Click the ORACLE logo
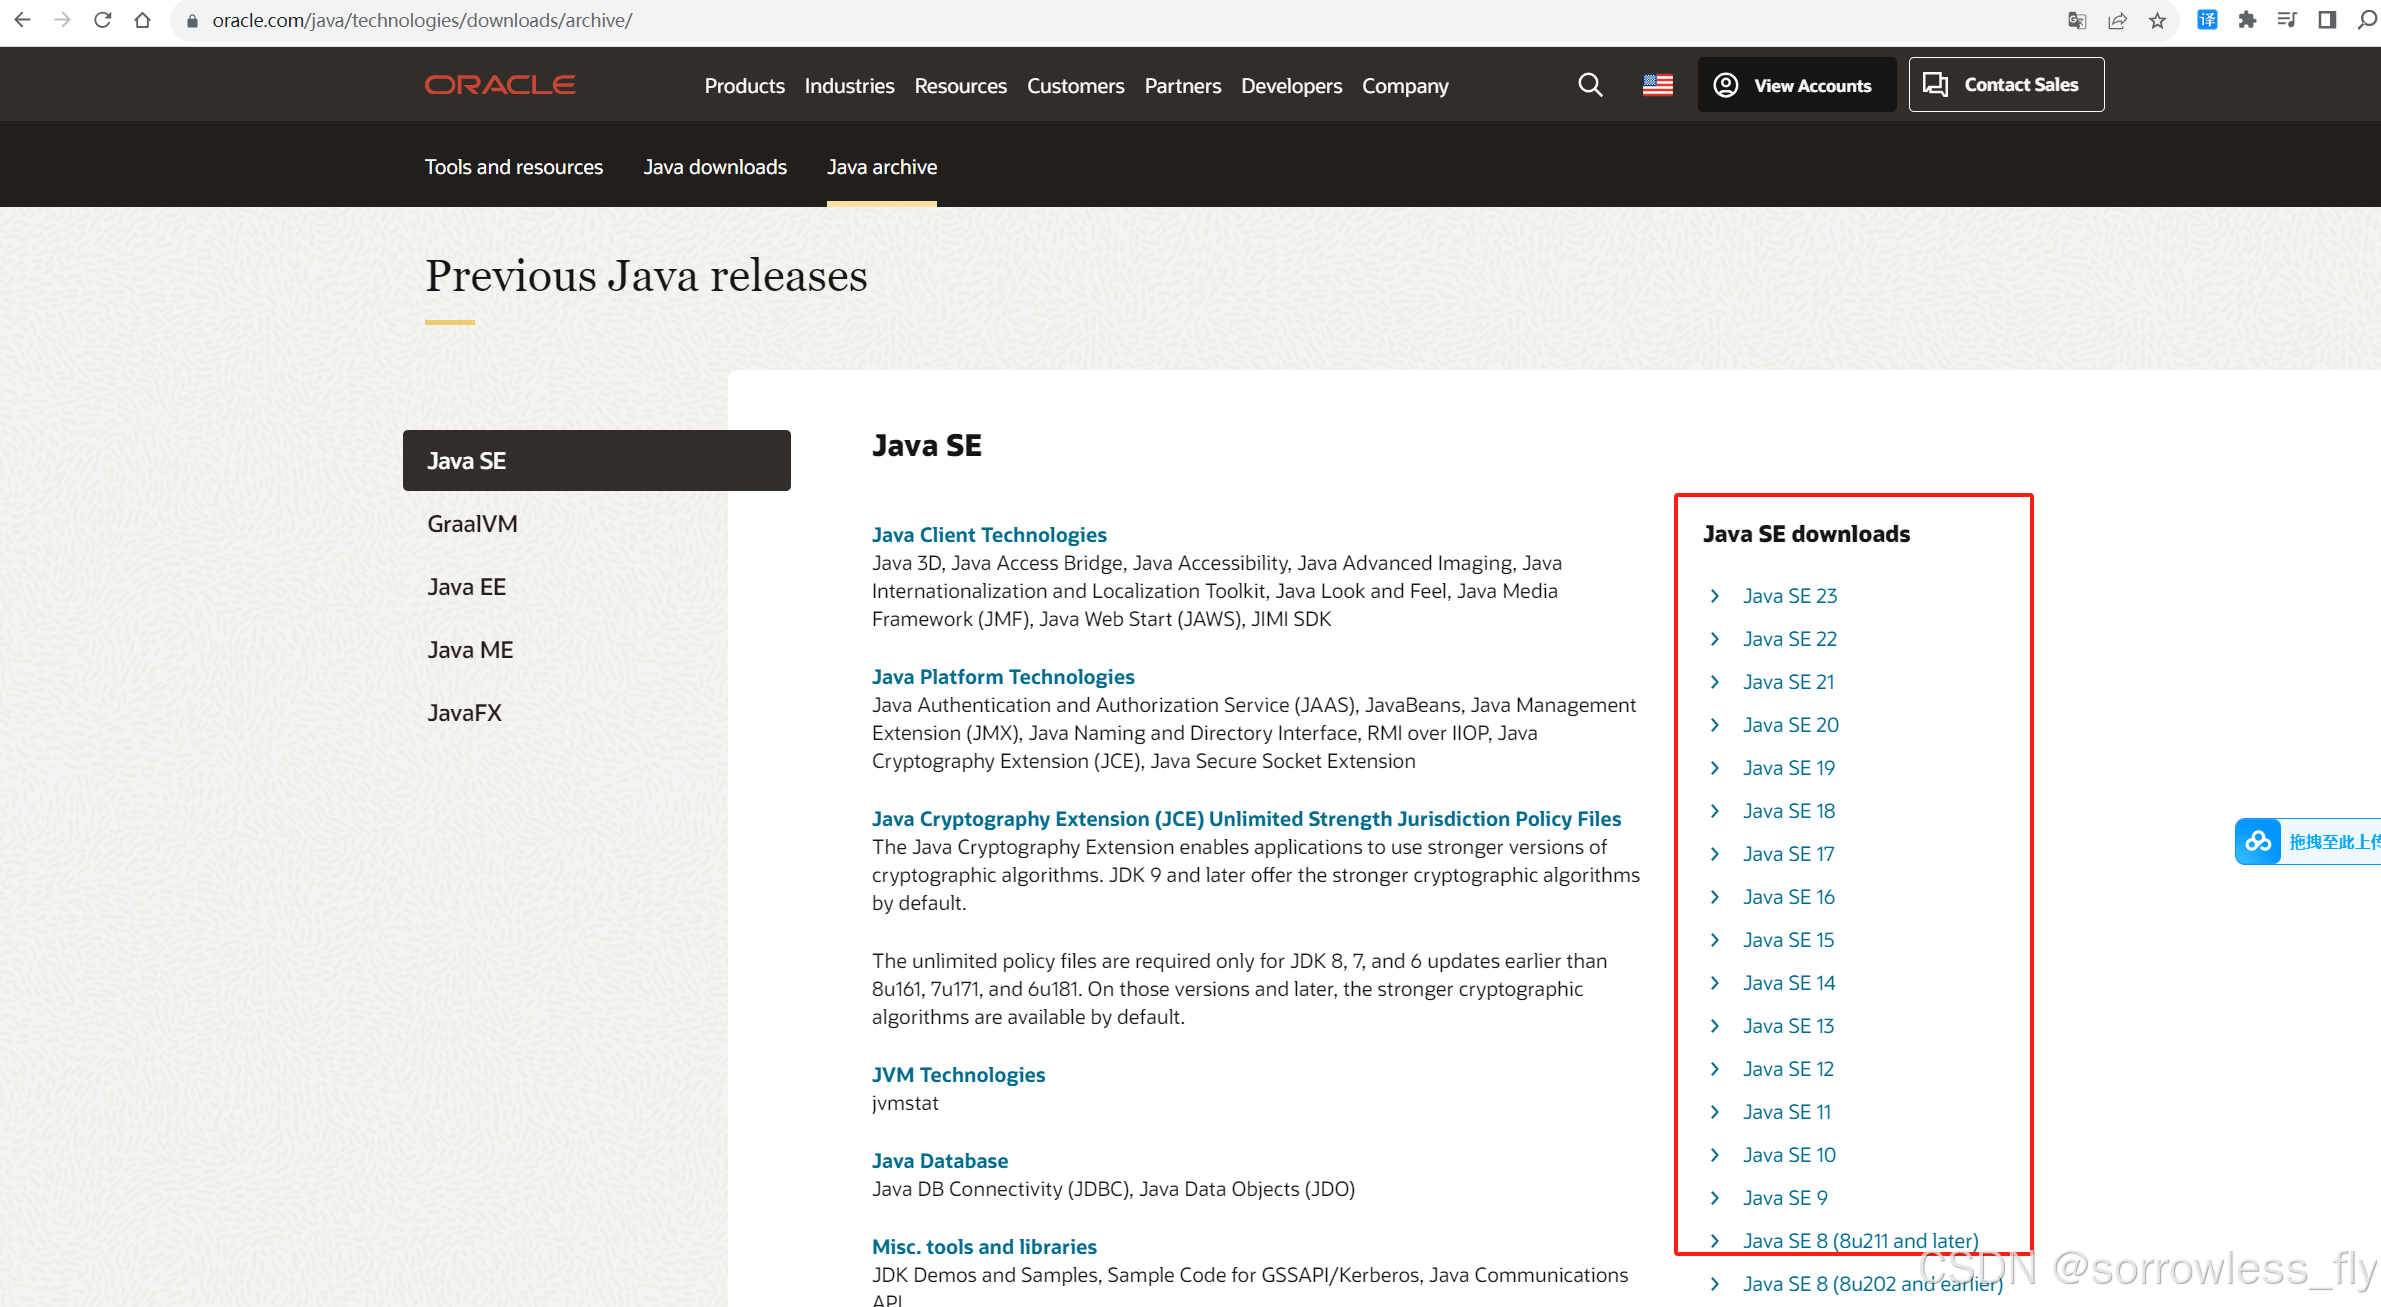The height and width of the screenshot is (1307, 2381). (500, 85)
